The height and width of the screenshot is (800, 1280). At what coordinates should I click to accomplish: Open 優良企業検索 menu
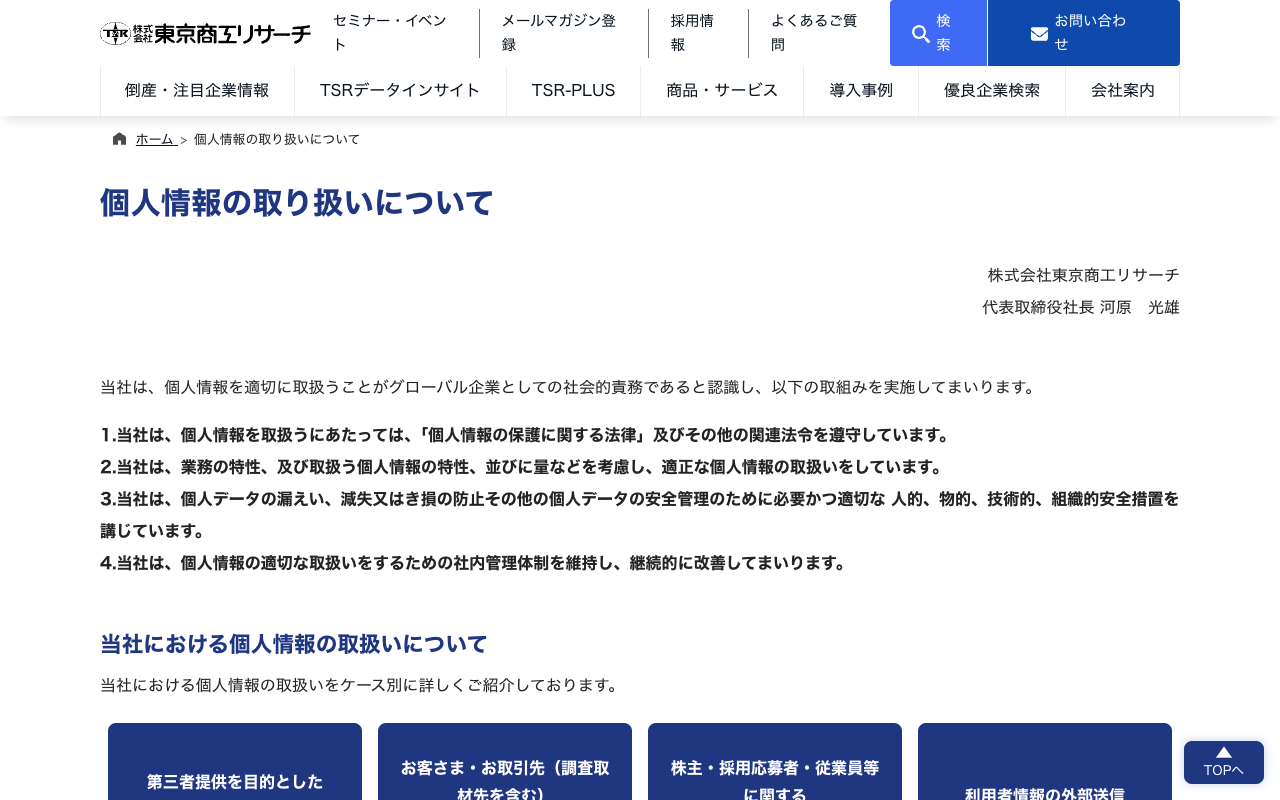992,91
